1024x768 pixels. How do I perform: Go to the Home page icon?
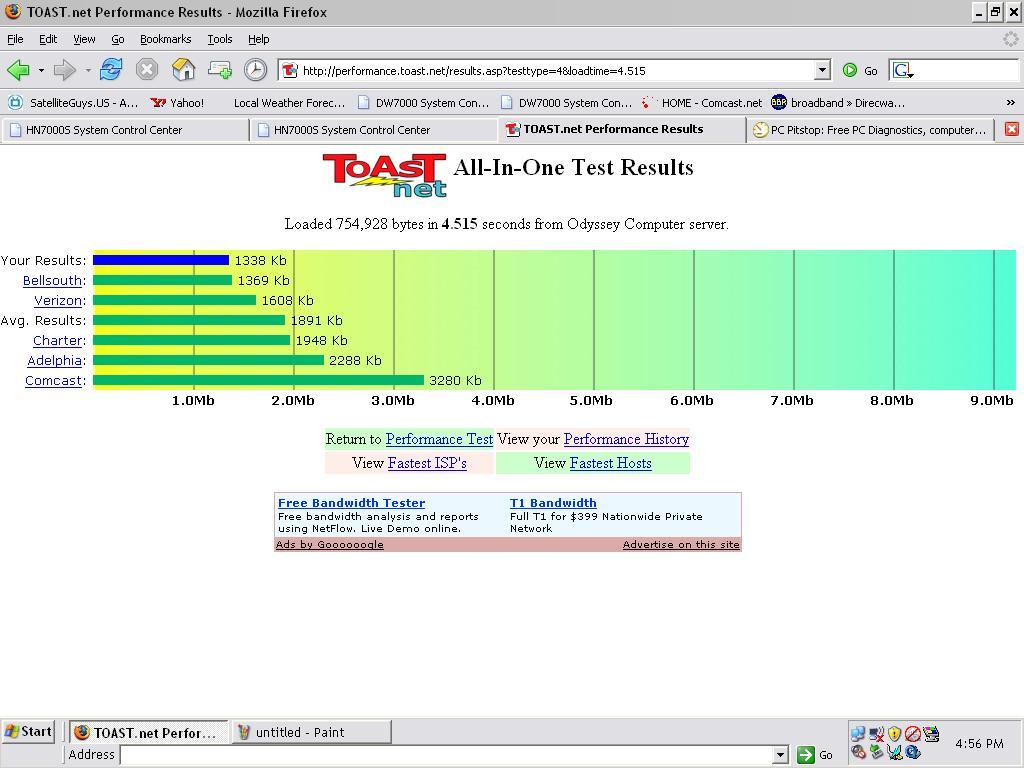click(184, 69)
